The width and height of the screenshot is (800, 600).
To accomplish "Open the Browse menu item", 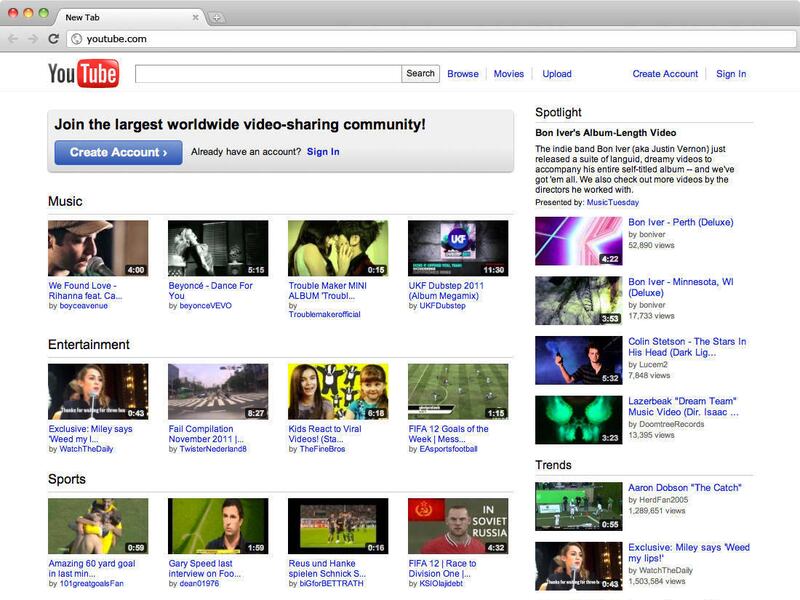I will (x=462, y=74).
